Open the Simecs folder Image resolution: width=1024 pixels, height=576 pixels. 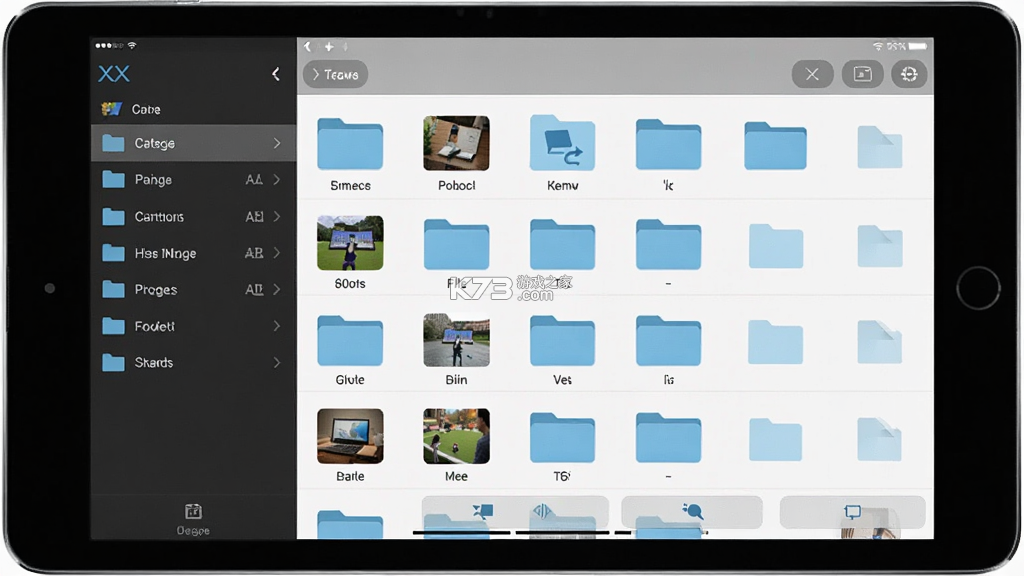coord(350,144)
